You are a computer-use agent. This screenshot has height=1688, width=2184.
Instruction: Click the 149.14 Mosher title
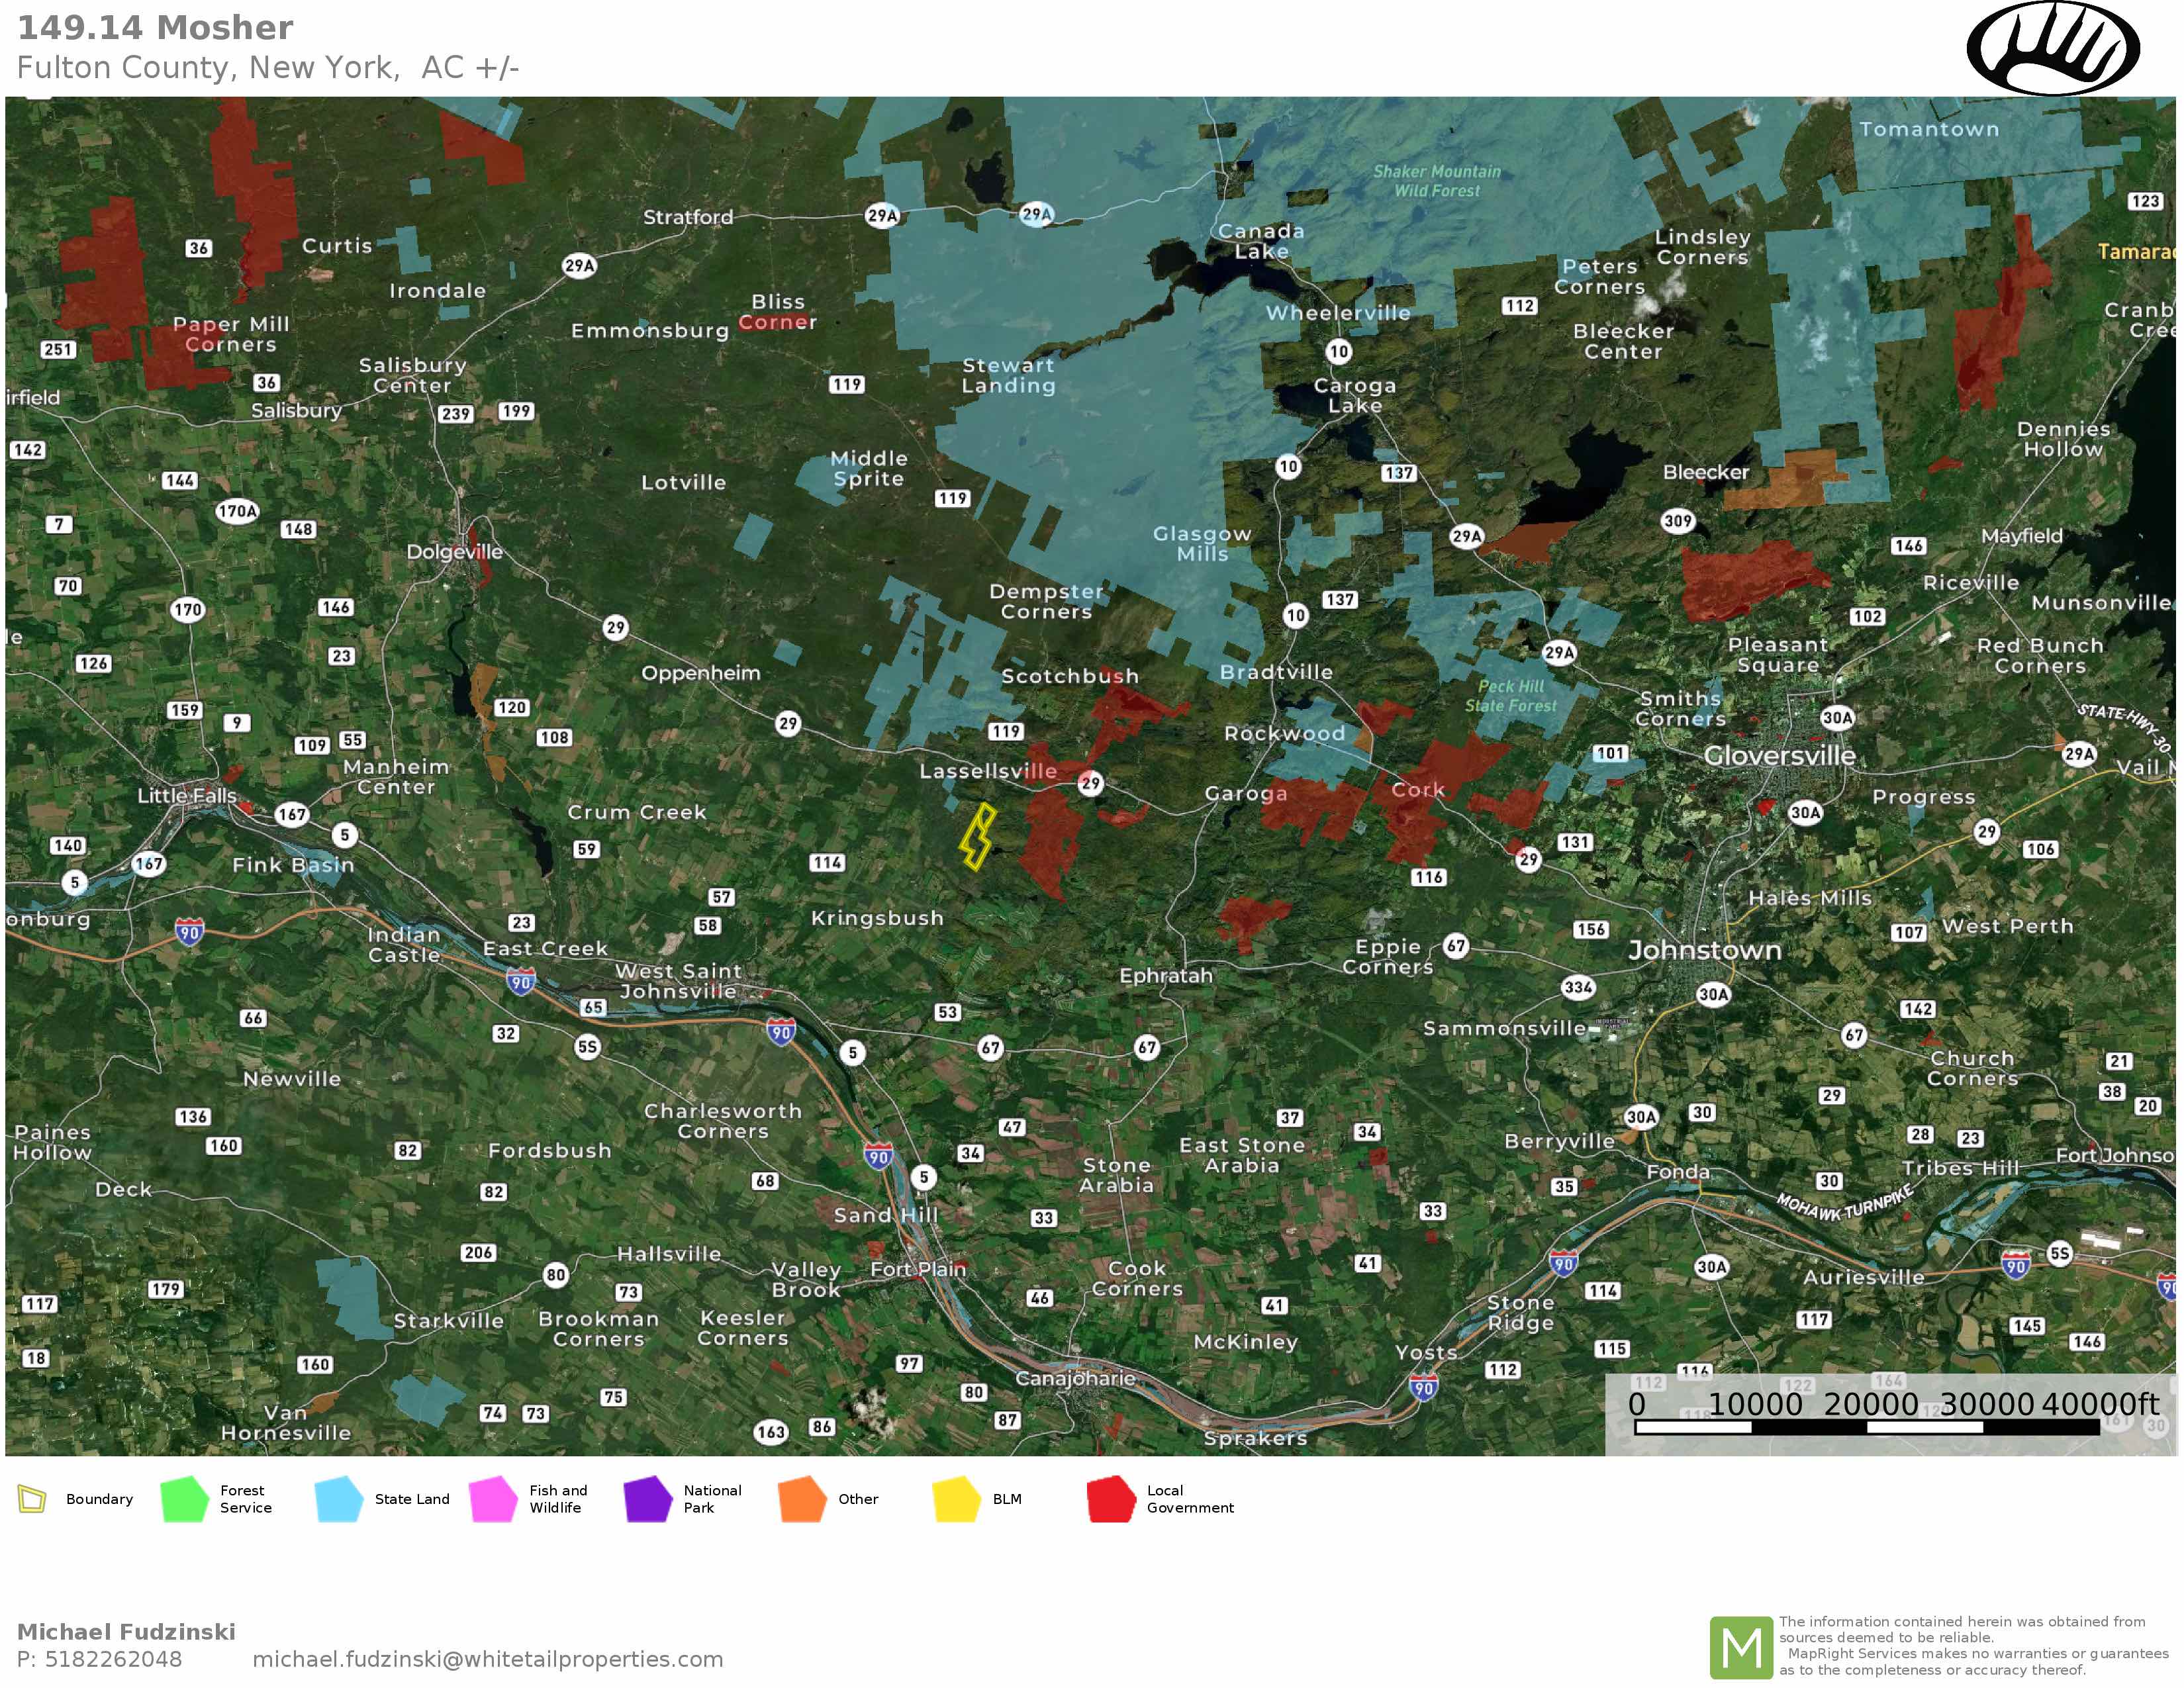pos(155,28)
